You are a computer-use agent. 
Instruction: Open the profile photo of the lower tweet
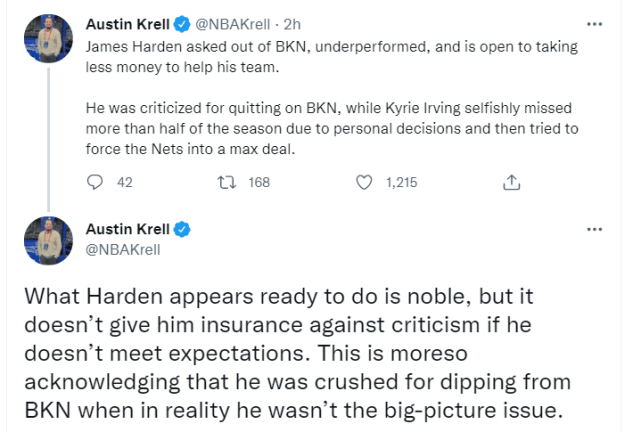click(x=49, y=240)
